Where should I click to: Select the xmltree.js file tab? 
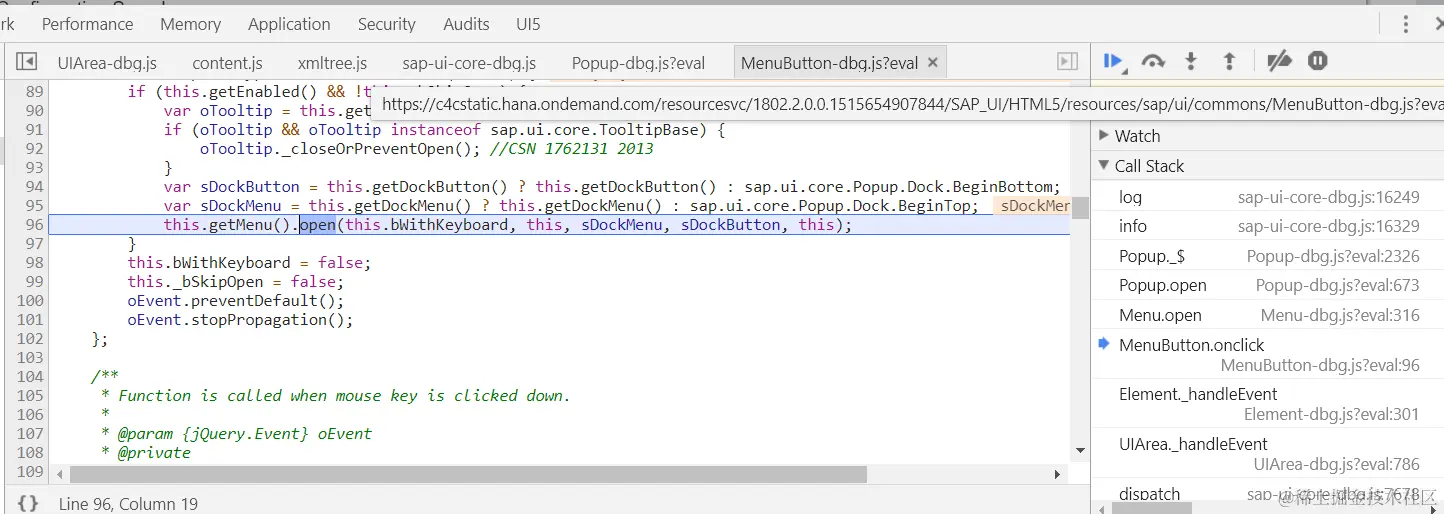(x=332, y=63)
